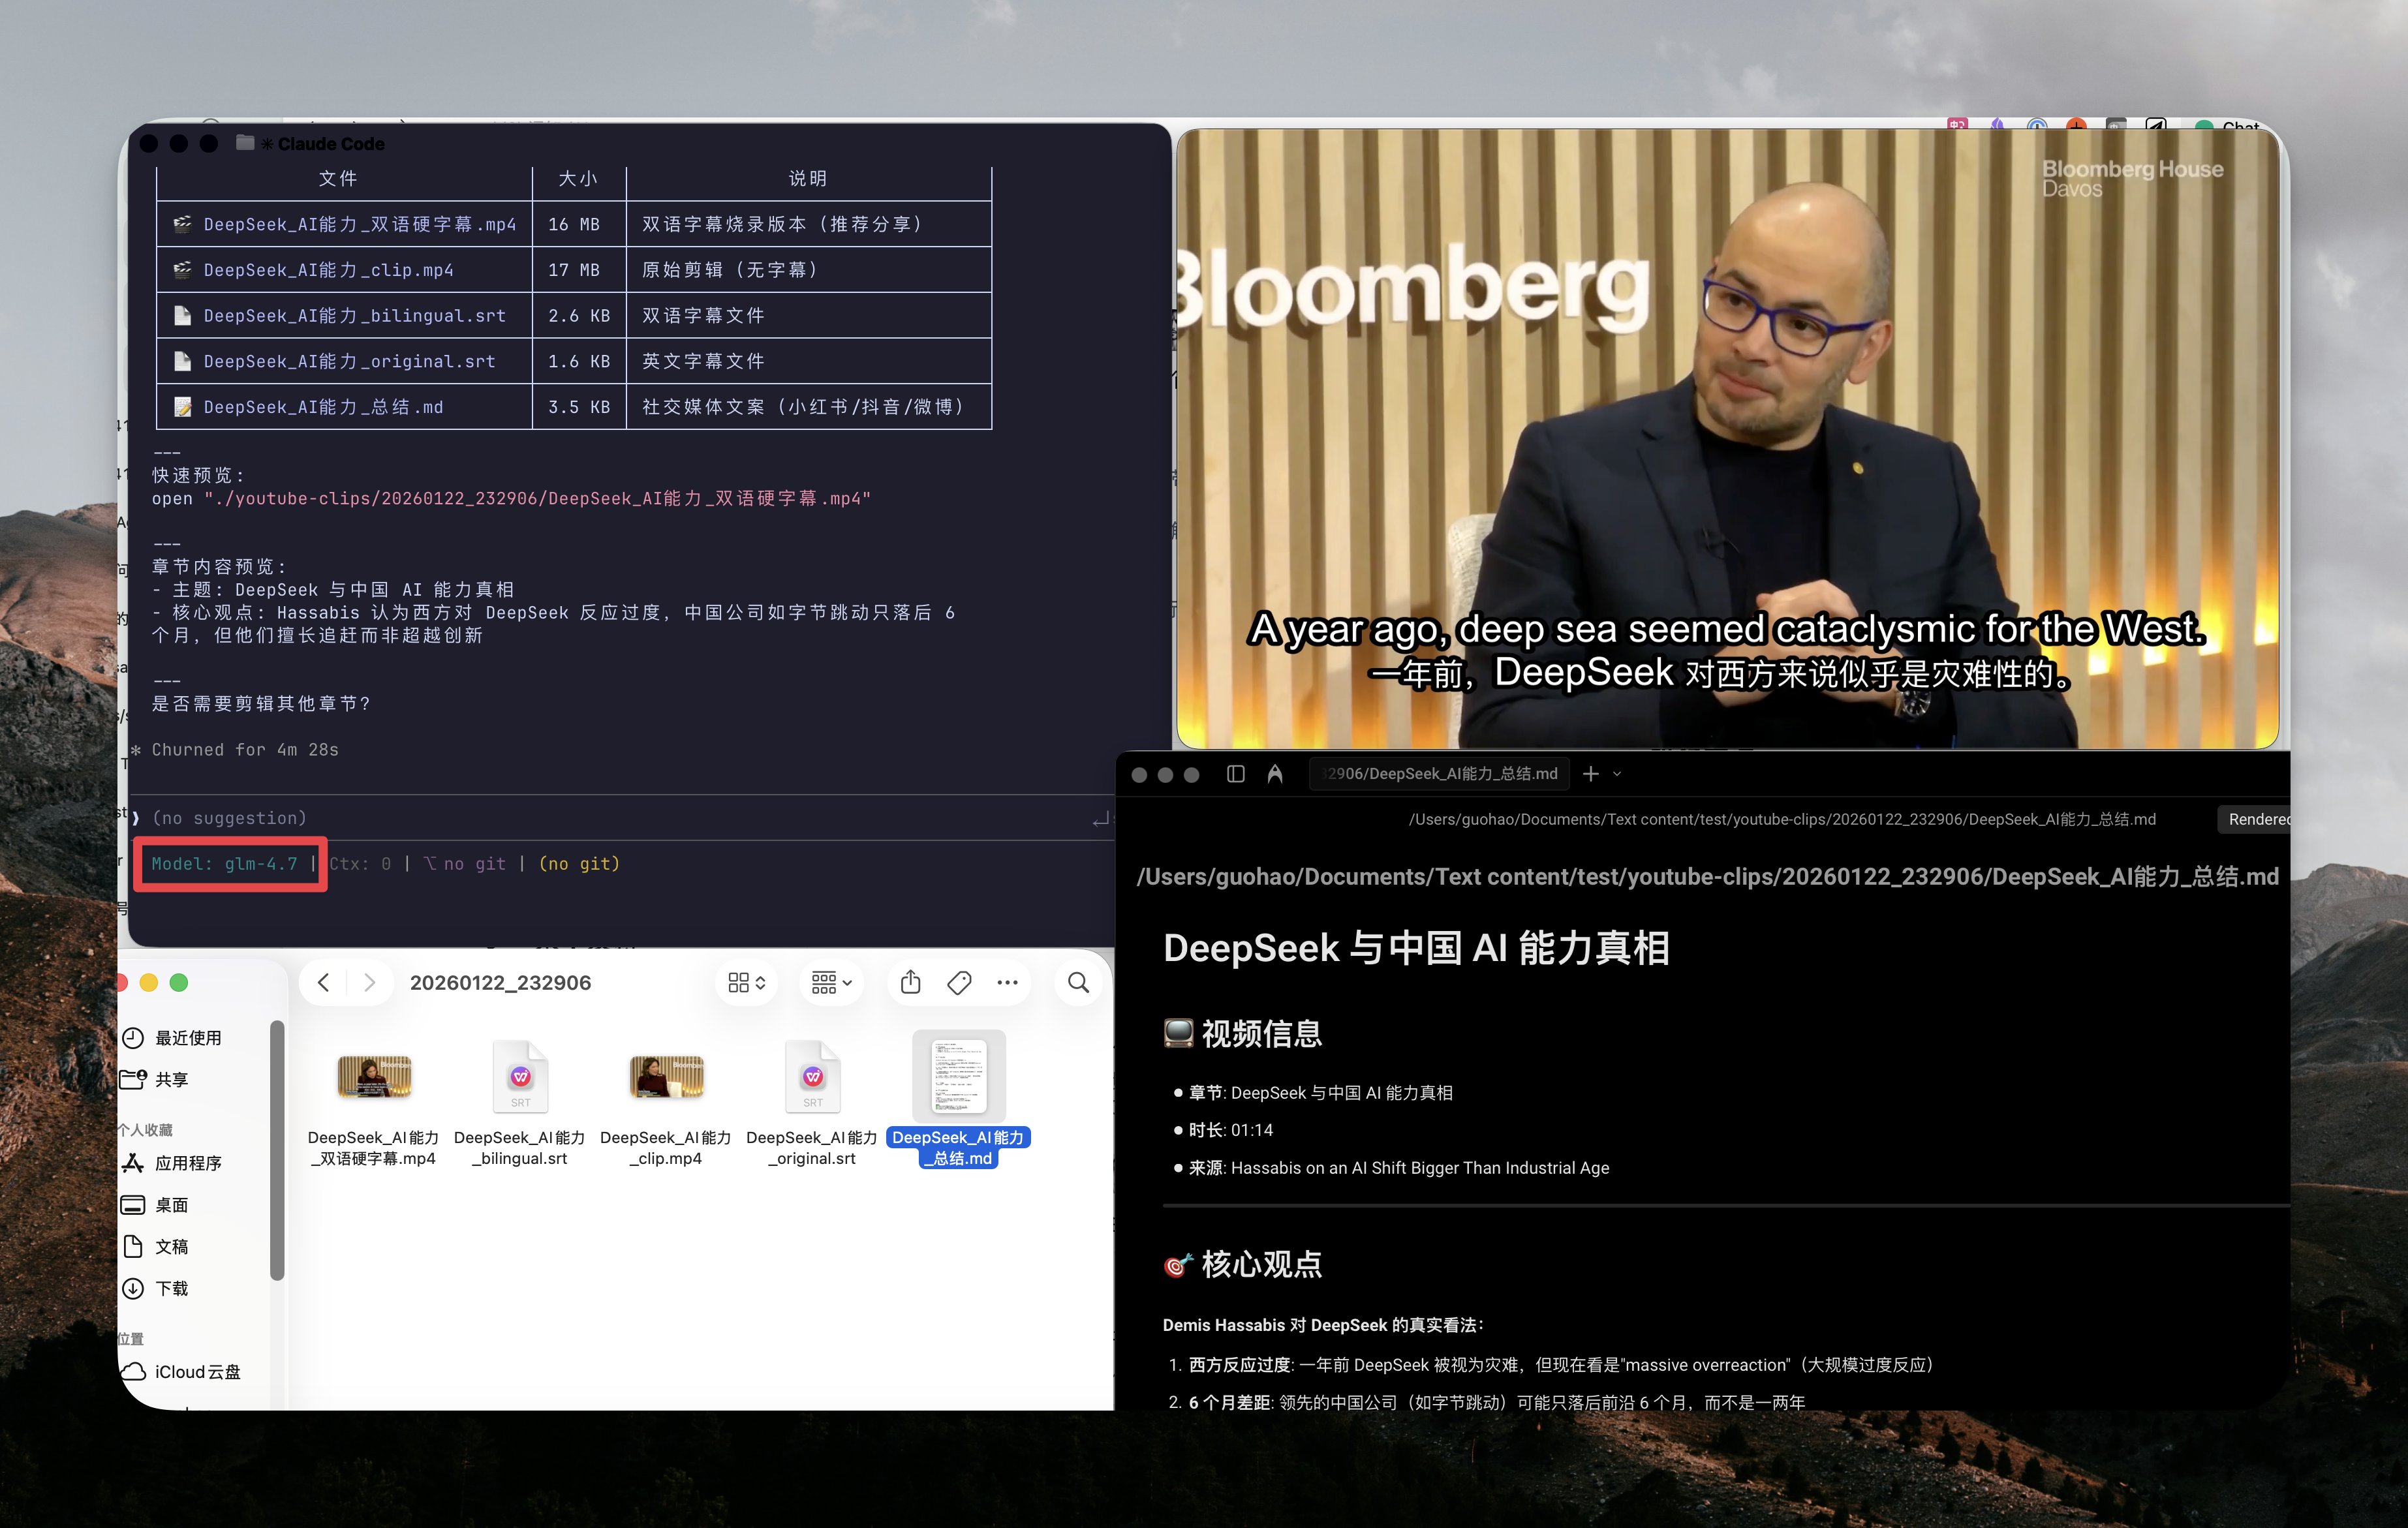The image size is (2408, 1528).
Task: Toggle the sidebar in the markdown viewer
Action: 1235,774
